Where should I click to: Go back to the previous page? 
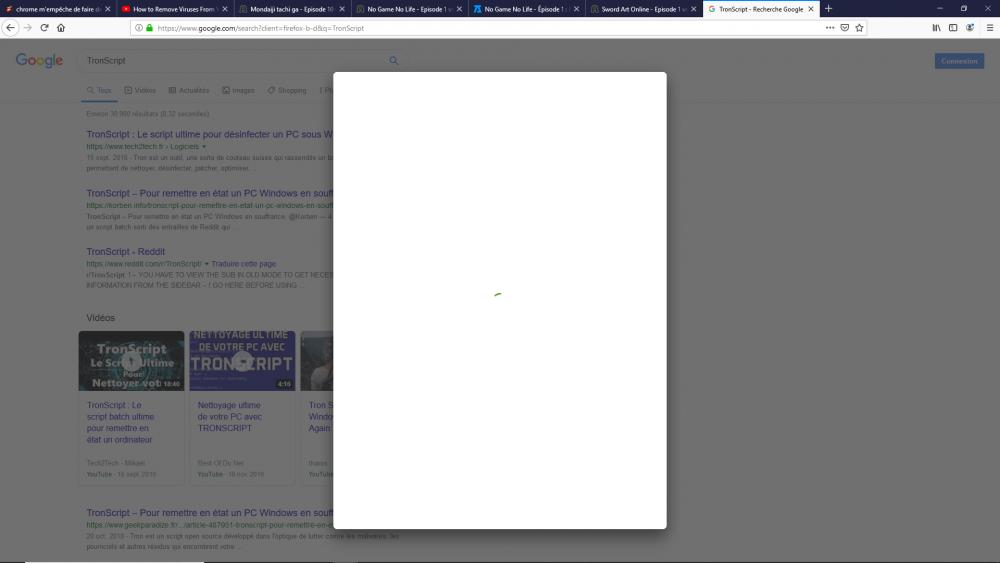10,27
